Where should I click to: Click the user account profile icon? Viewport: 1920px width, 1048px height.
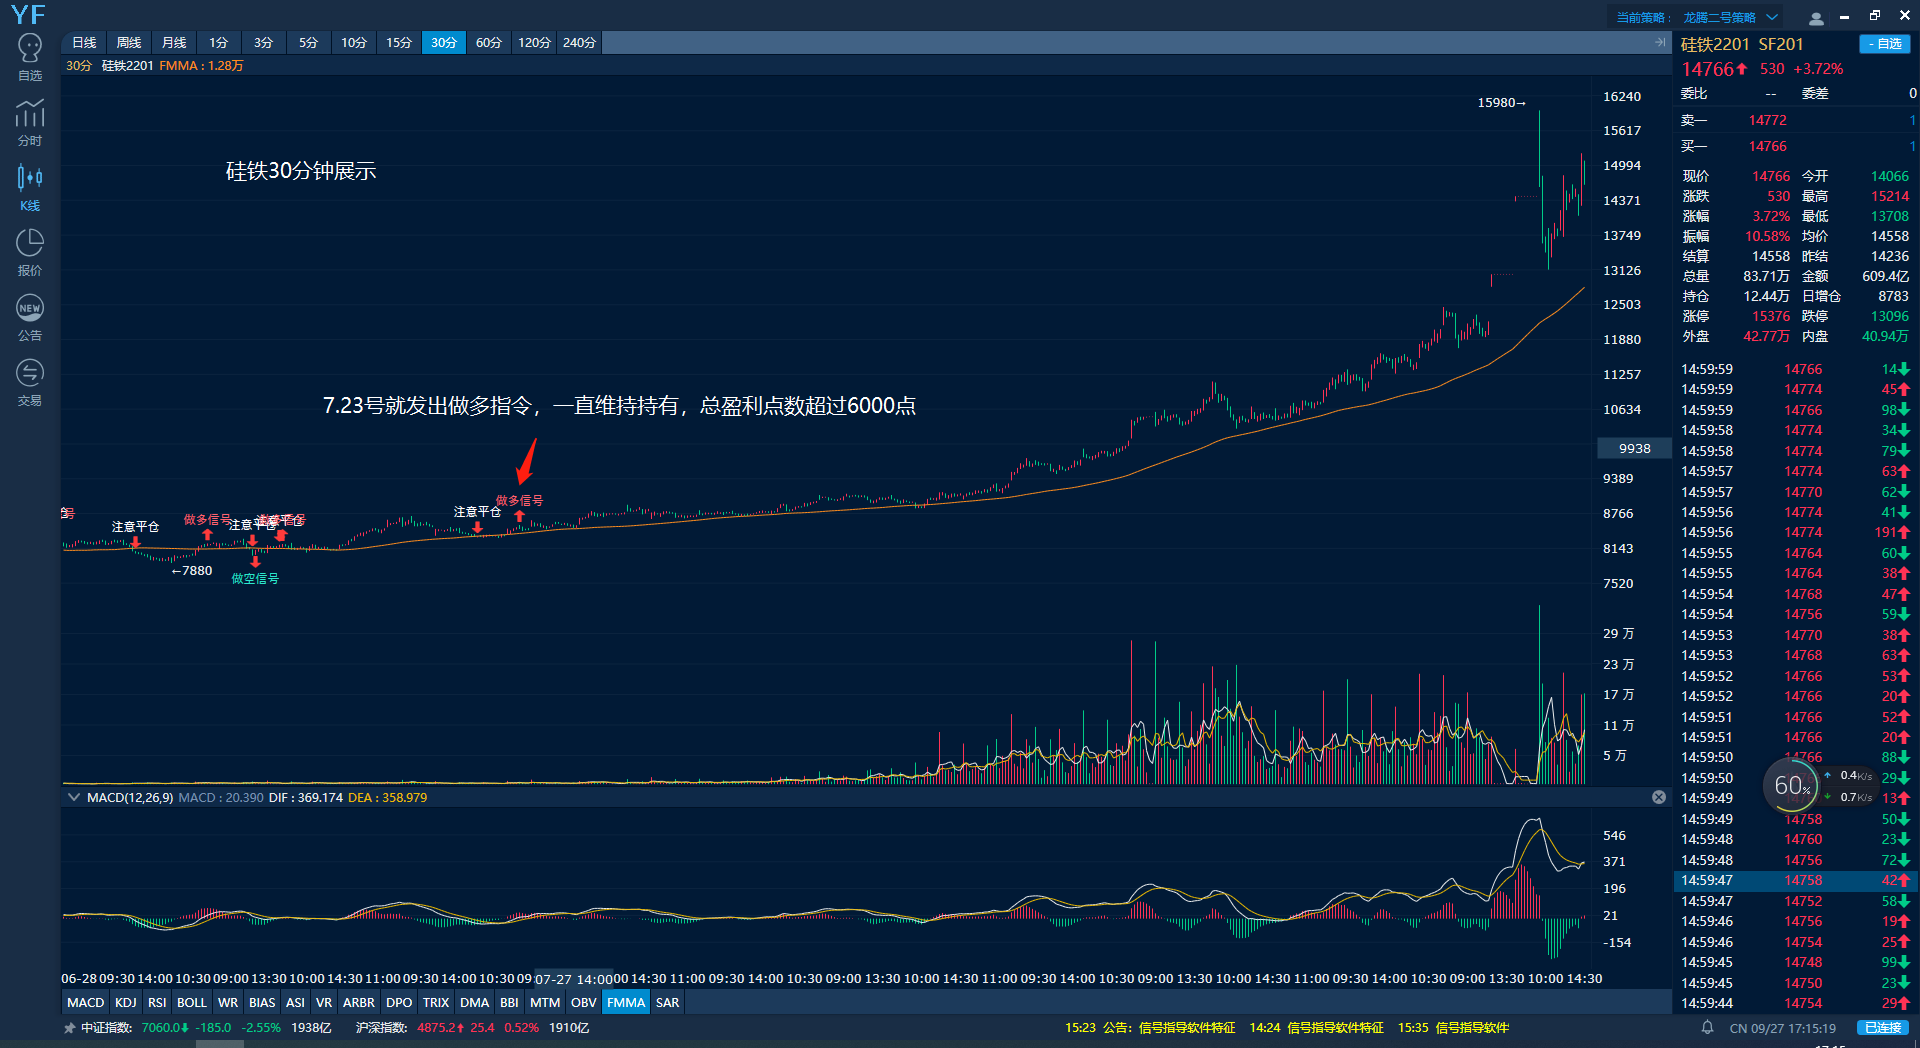[x=1816, y=18]
